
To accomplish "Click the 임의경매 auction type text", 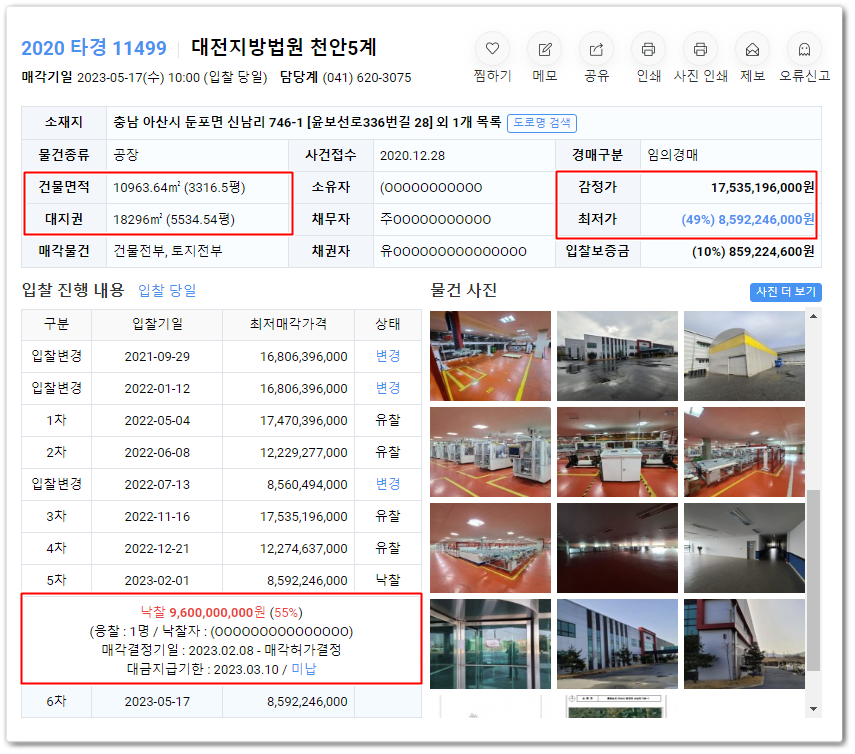I will point(672,155).
